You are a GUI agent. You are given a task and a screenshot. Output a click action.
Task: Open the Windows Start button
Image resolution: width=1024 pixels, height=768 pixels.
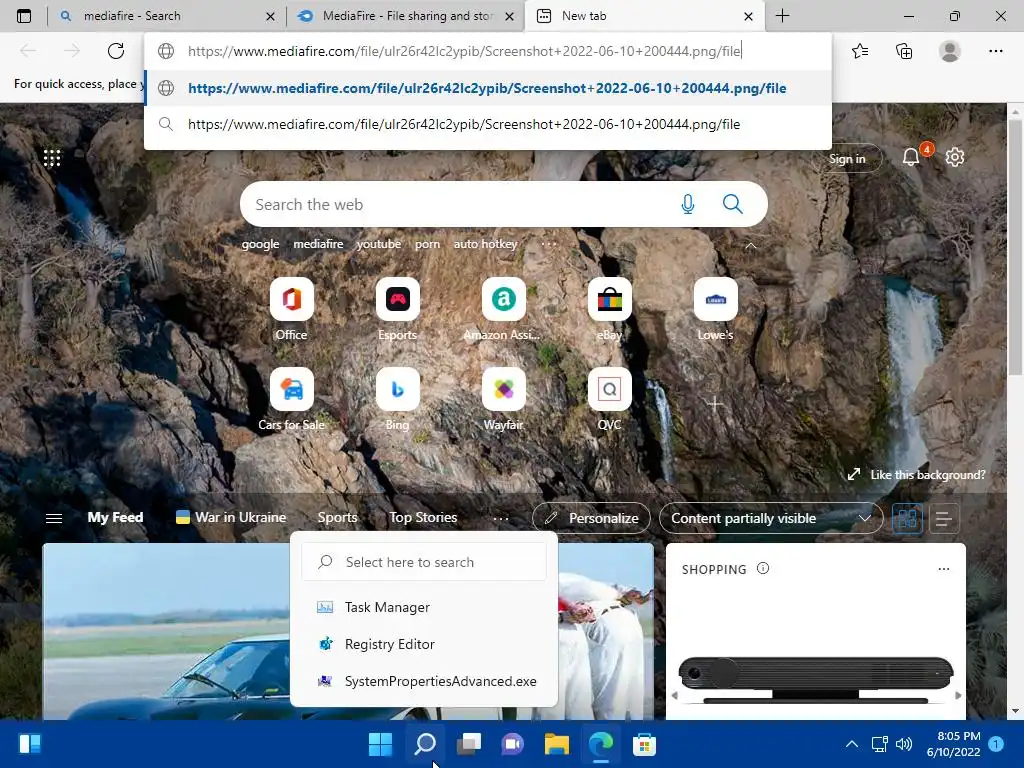pos(381,744)
